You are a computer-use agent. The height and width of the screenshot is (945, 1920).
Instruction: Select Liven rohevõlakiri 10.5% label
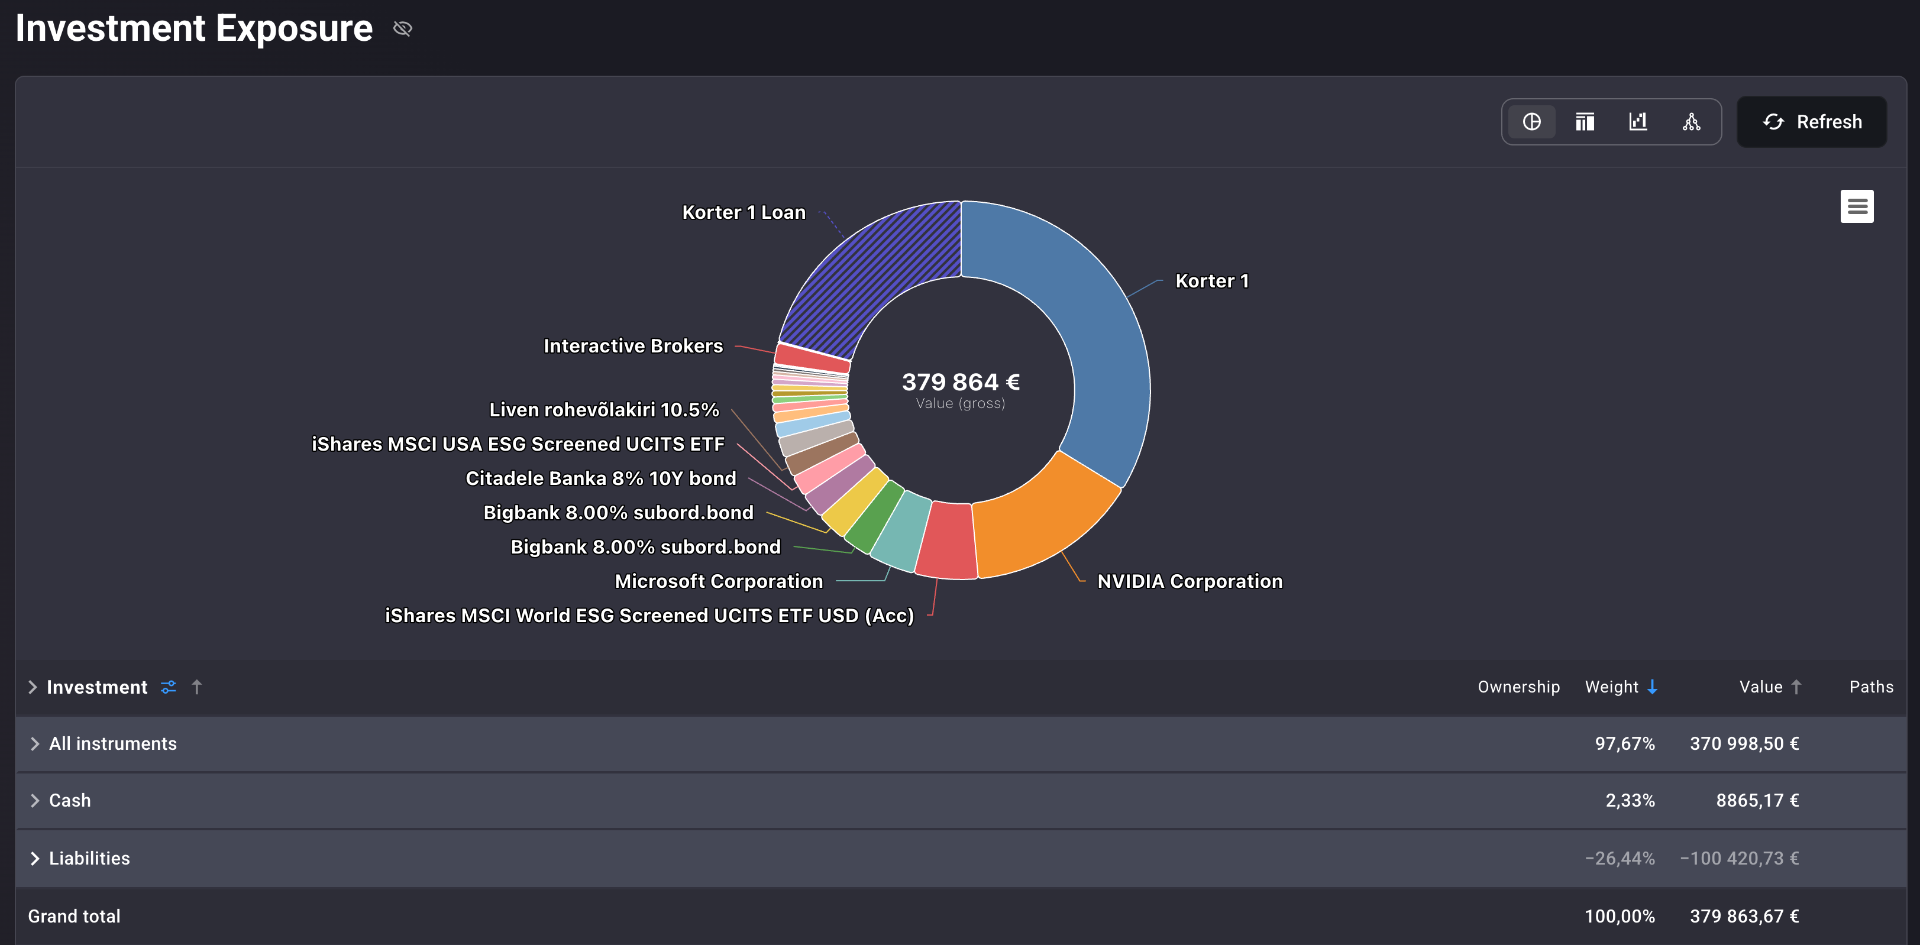[604, 410]
